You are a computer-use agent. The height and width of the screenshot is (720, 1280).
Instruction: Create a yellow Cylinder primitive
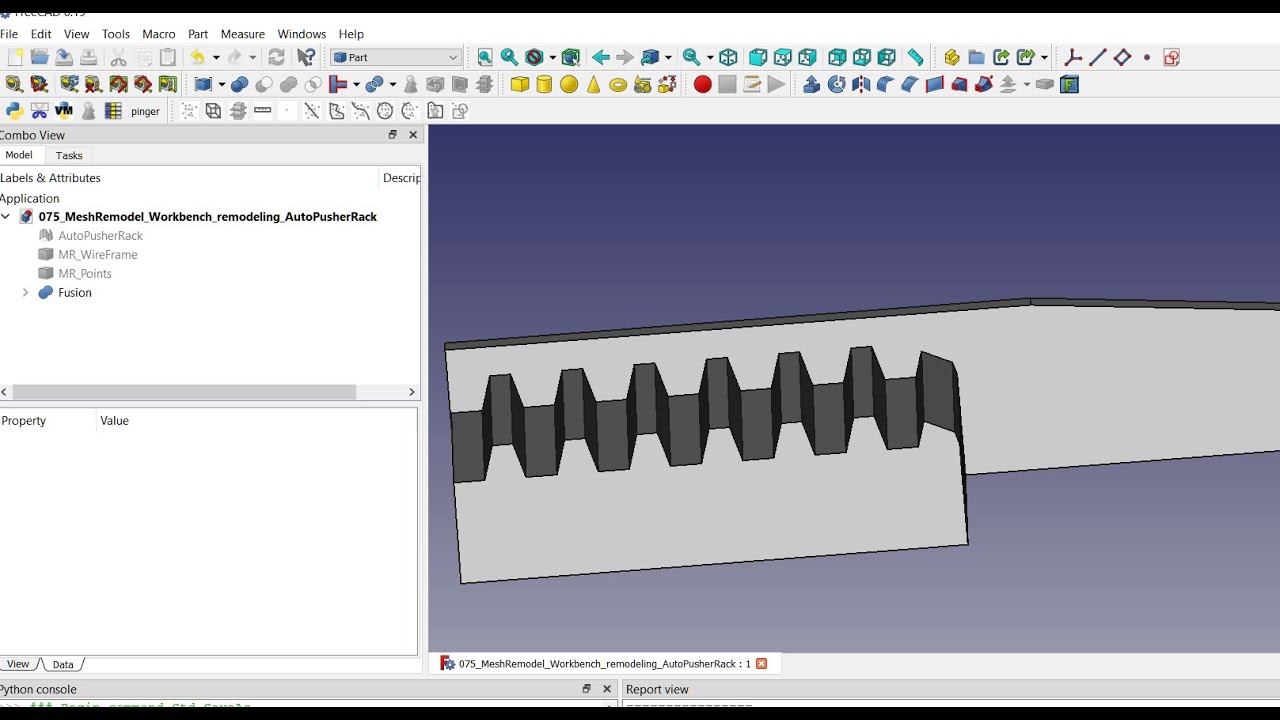(x=544, y=85)
